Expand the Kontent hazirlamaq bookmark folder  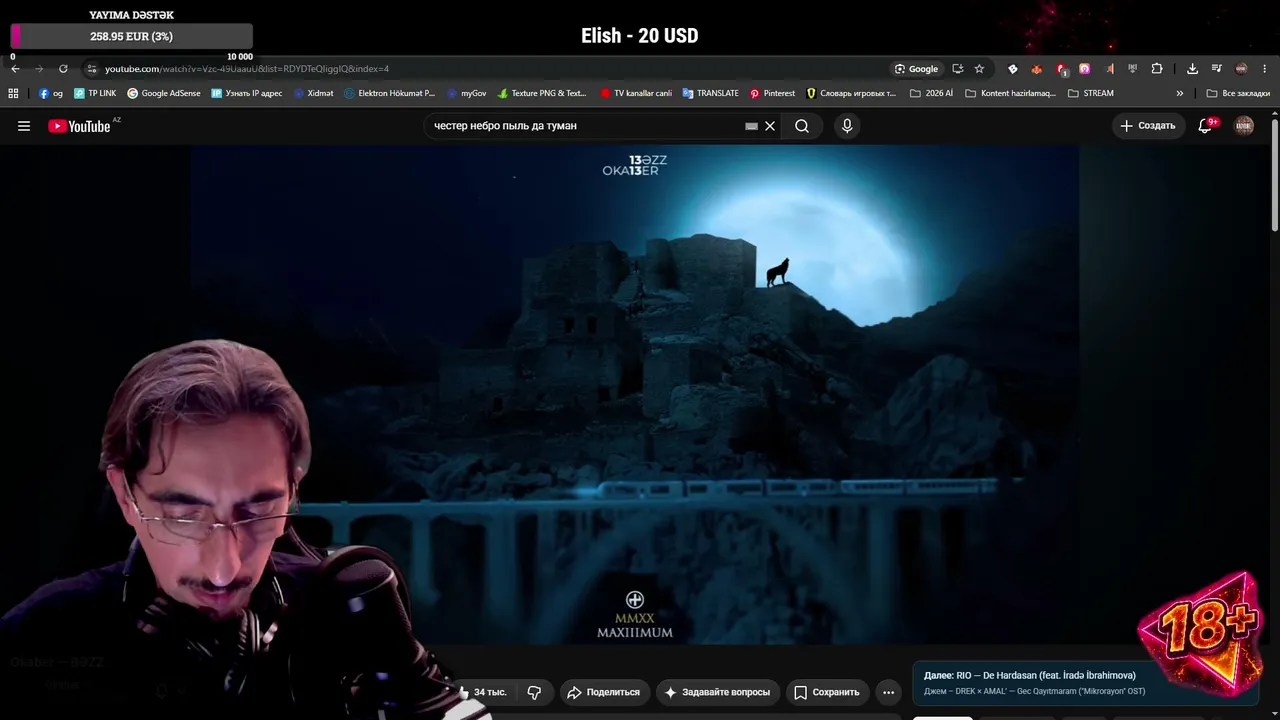click(x=1011, y=93)
